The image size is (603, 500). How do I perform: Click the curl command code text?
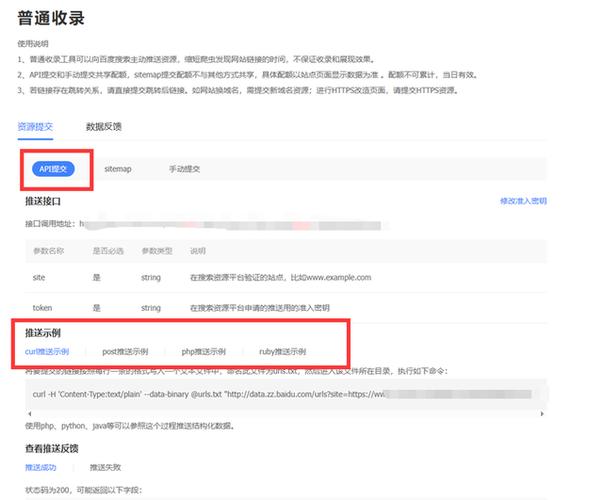[282, 394]
